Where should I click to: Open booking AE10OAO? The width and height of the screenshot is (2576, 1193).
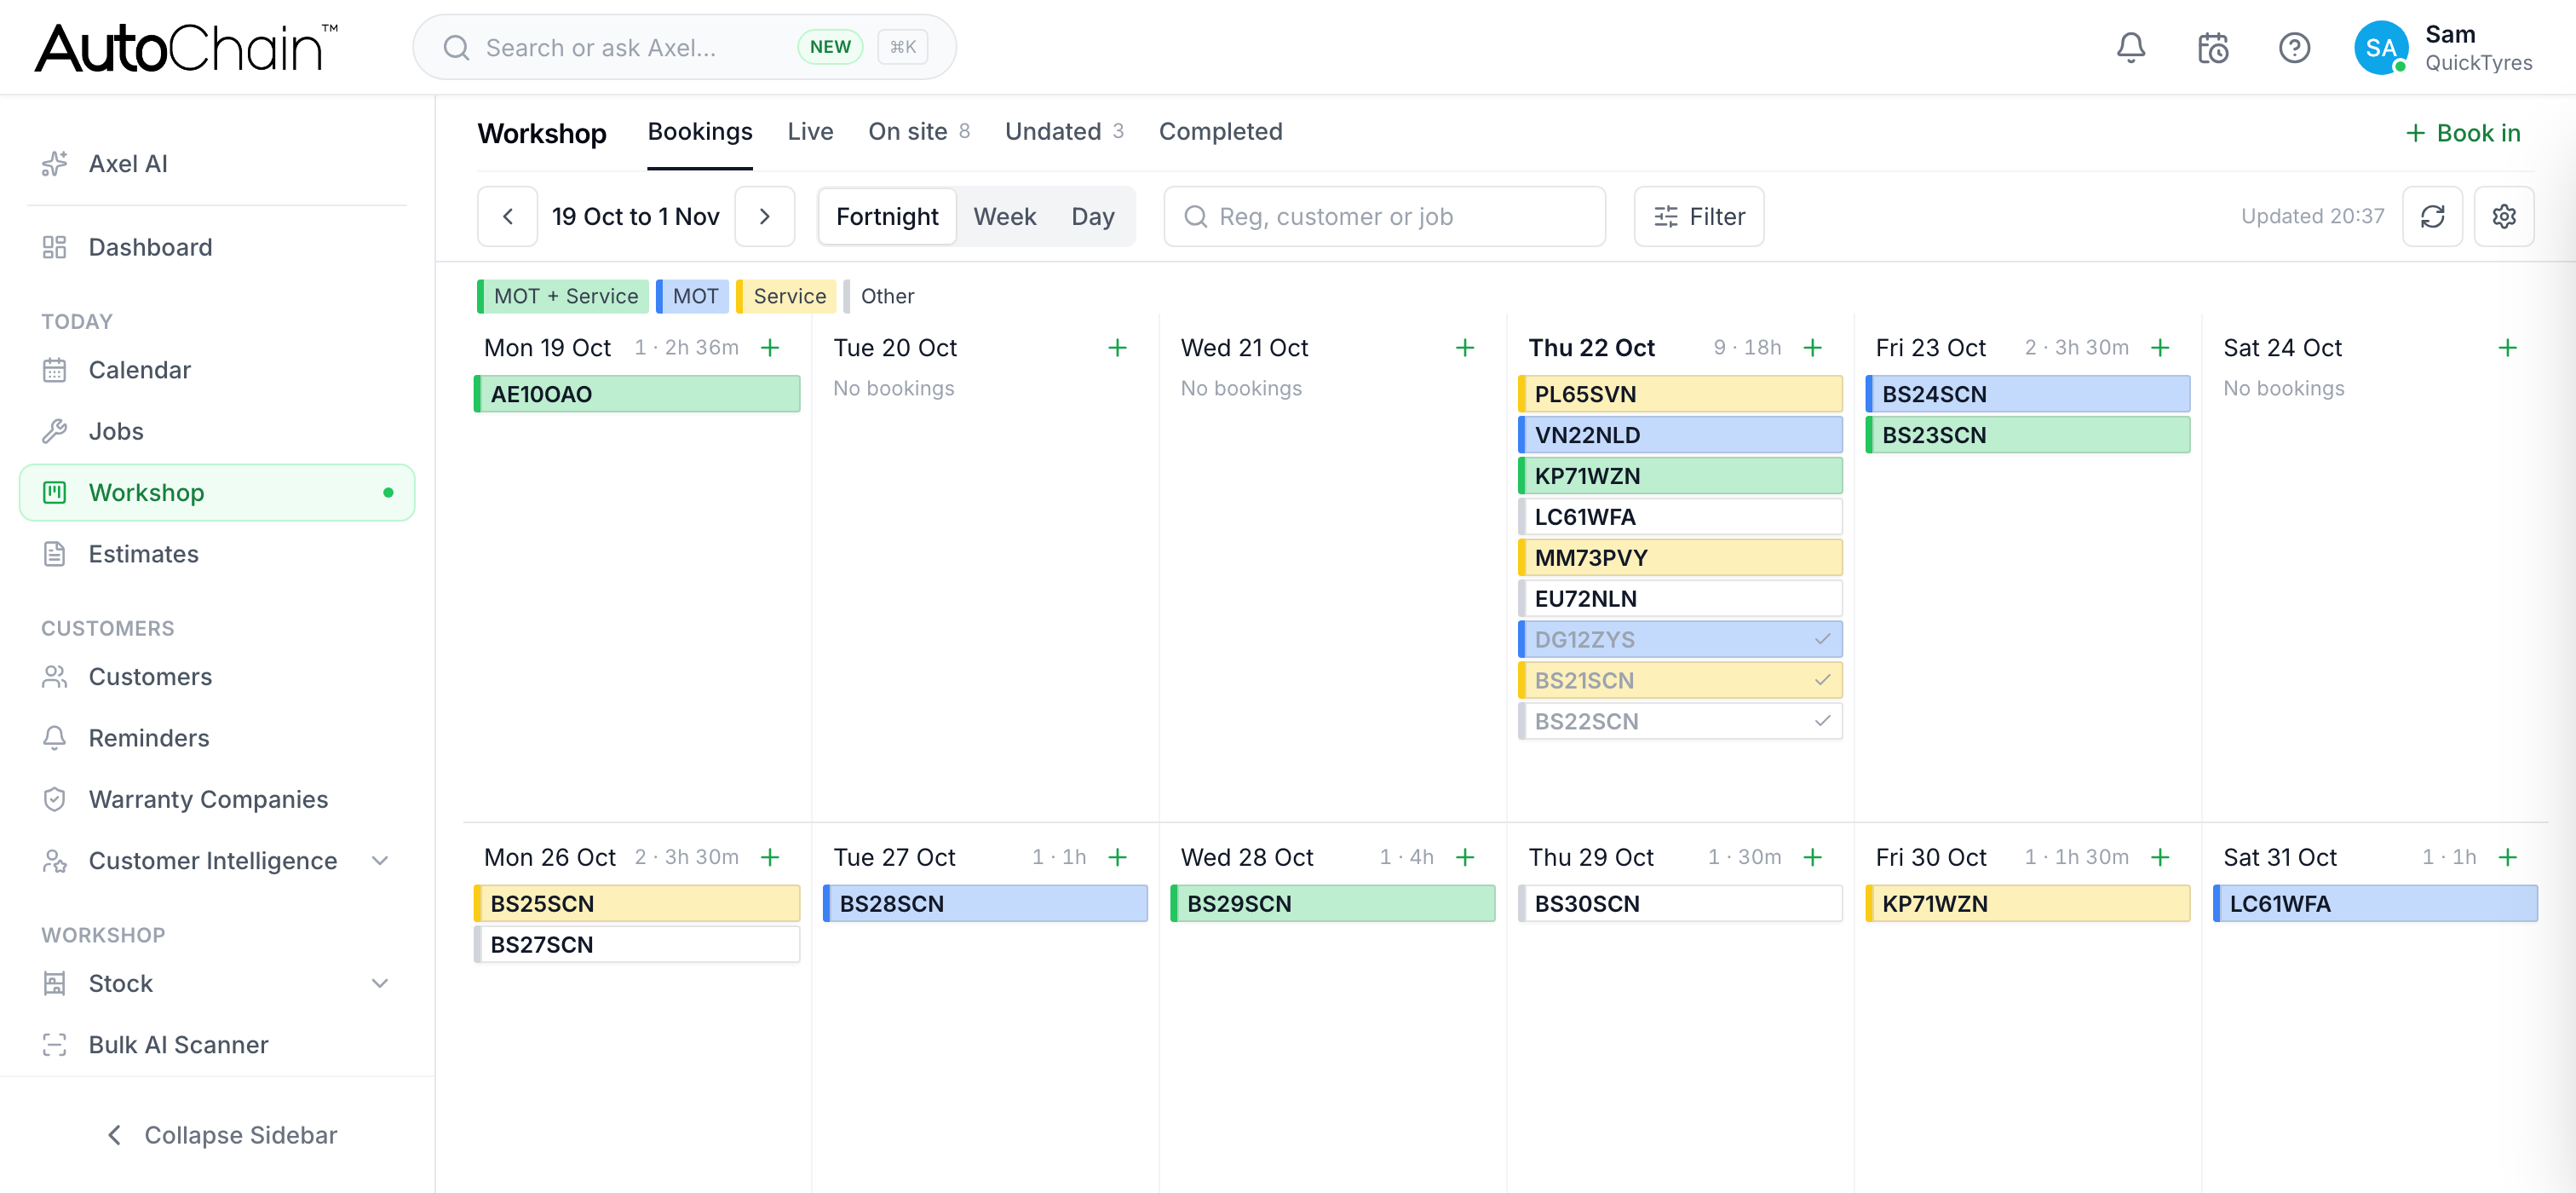click(x=637, y=394)
